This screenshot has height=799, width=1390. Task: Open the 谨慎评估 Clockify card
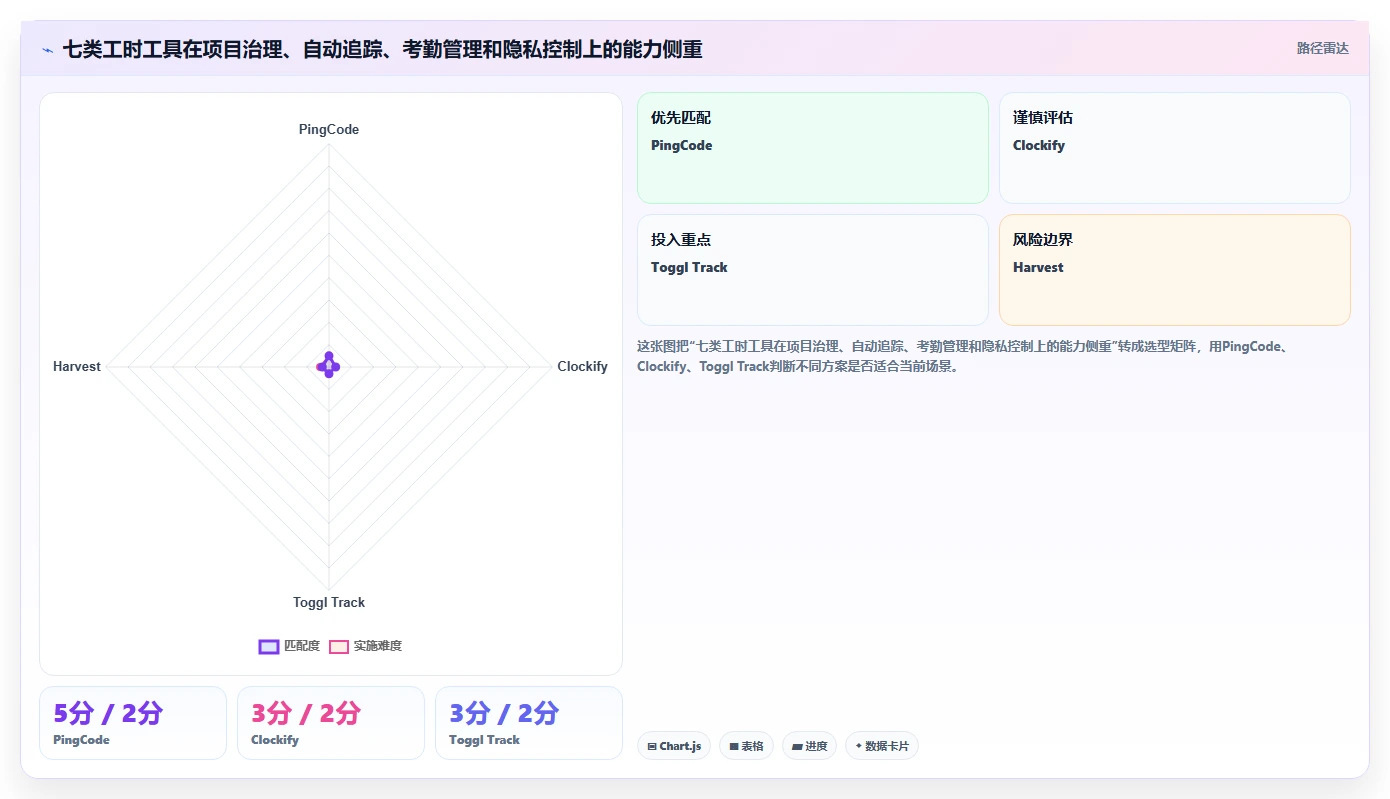(x=1174, y=148)
